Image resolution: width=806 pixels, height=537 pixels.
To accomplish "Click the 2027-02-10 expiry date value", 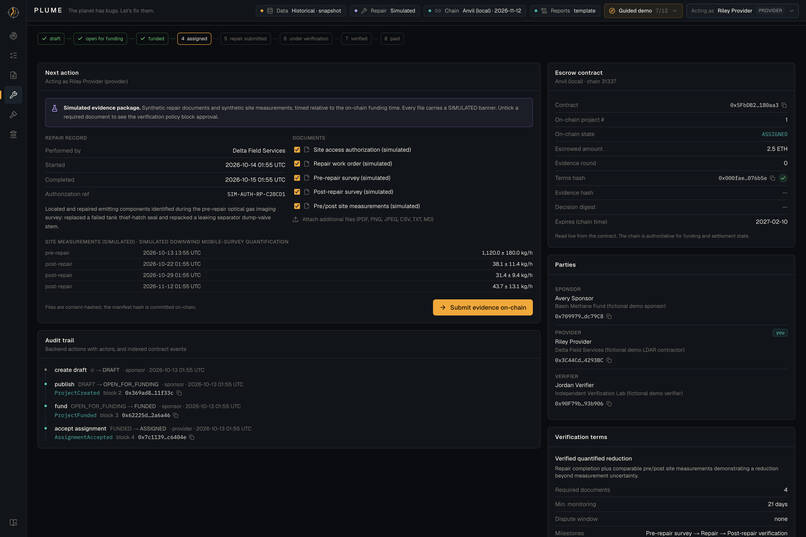I will [771, 222].
